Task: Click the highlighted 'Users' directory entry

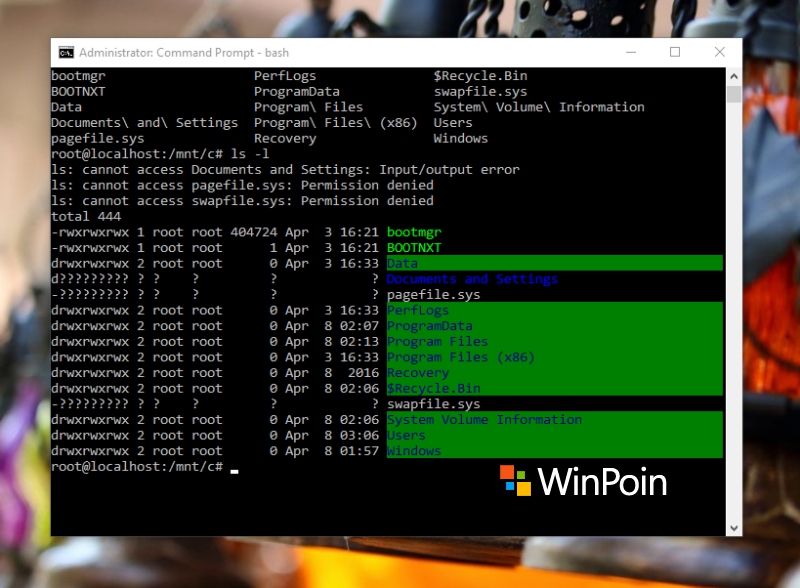Action: (x=406, y=435)
